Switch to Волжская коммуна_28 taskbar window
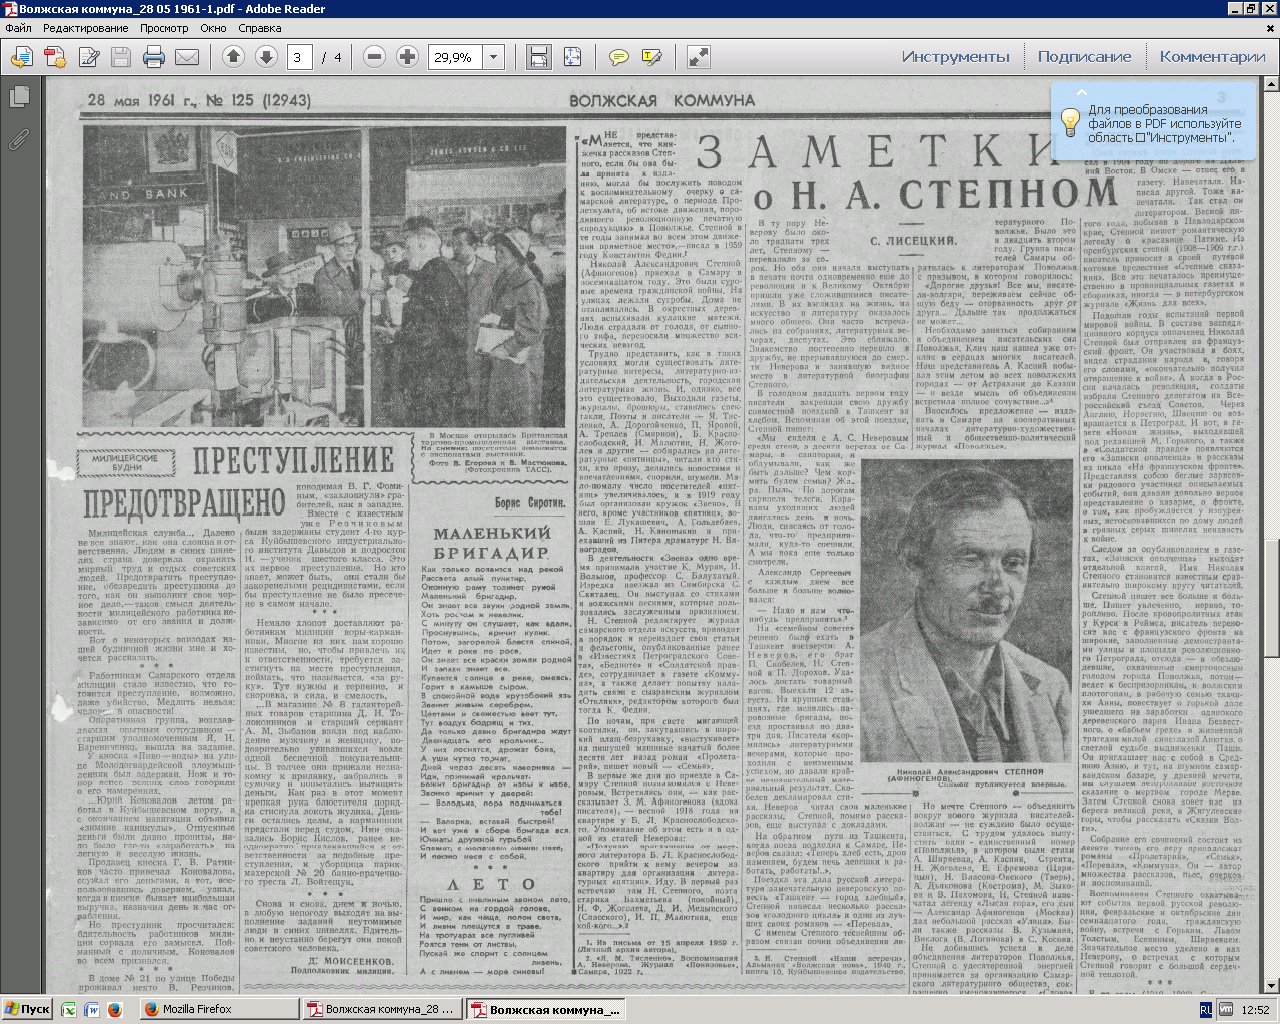This screenshot has width=1280, height=1024. pyautogui.click(x=384, y=1010)
